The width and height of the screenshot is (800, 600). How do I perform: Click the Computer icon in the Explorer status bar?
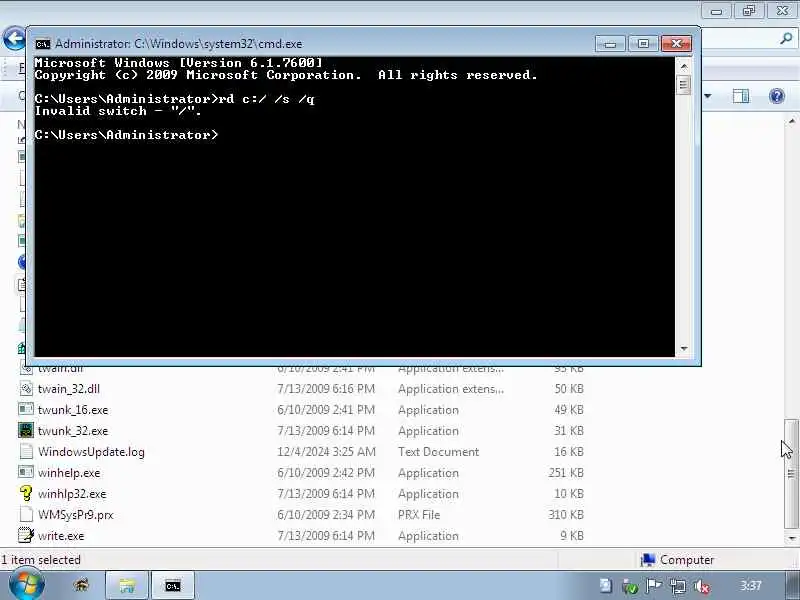pyautogui.click(x=648, y=560)
